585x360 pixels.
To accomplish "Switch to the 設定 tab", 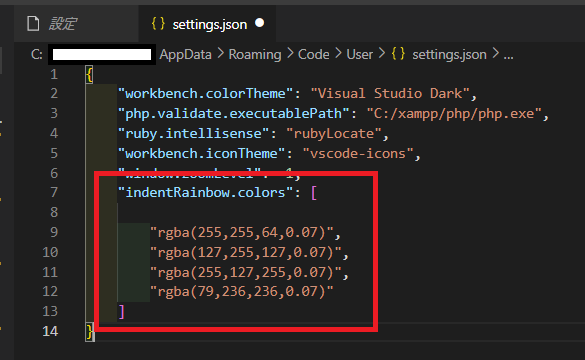I will pyautogui.click(x=76, y=24).
